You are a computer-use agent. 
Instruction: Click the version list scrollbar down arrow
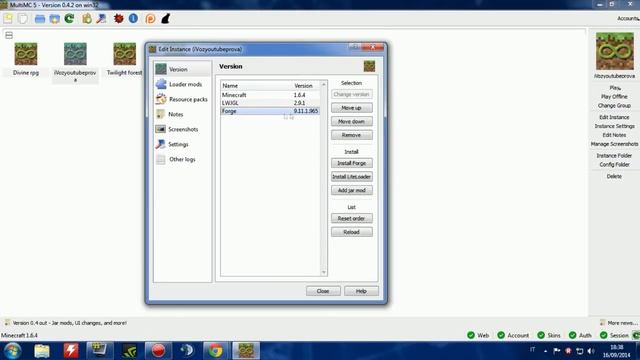point(324,272)
